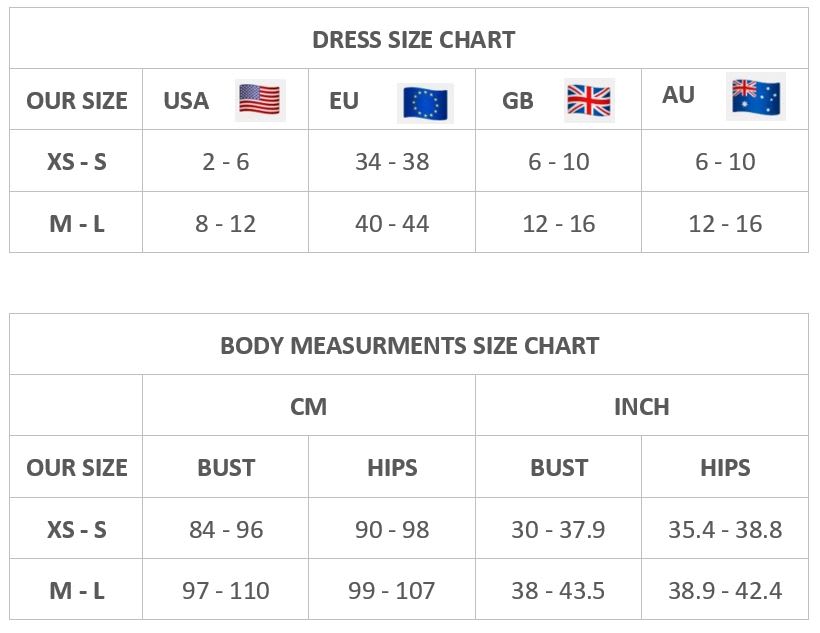Viewport: 820px width, 633px height.
Task: Select the BODY MEASURMENTS SIZE CHART heading
Action: (x=409, y=346)
